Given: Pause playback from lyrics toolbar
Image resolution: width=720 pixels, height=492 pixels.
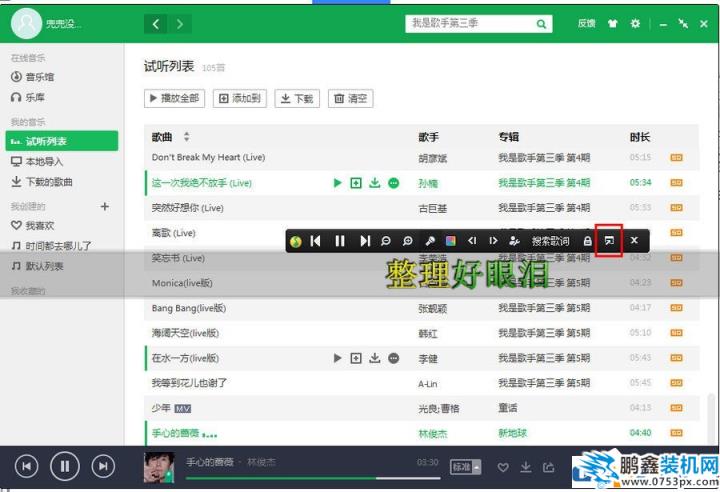Looking at the screenshot, I should point(340,241).
